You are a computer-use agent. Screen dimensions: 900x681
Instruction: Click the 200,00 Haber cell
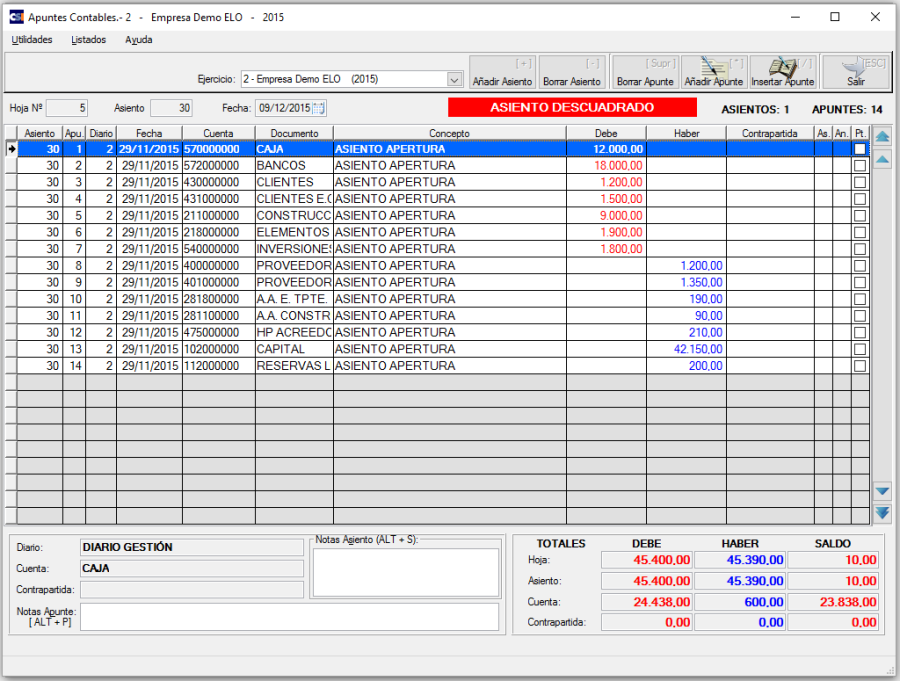point(686,366)
